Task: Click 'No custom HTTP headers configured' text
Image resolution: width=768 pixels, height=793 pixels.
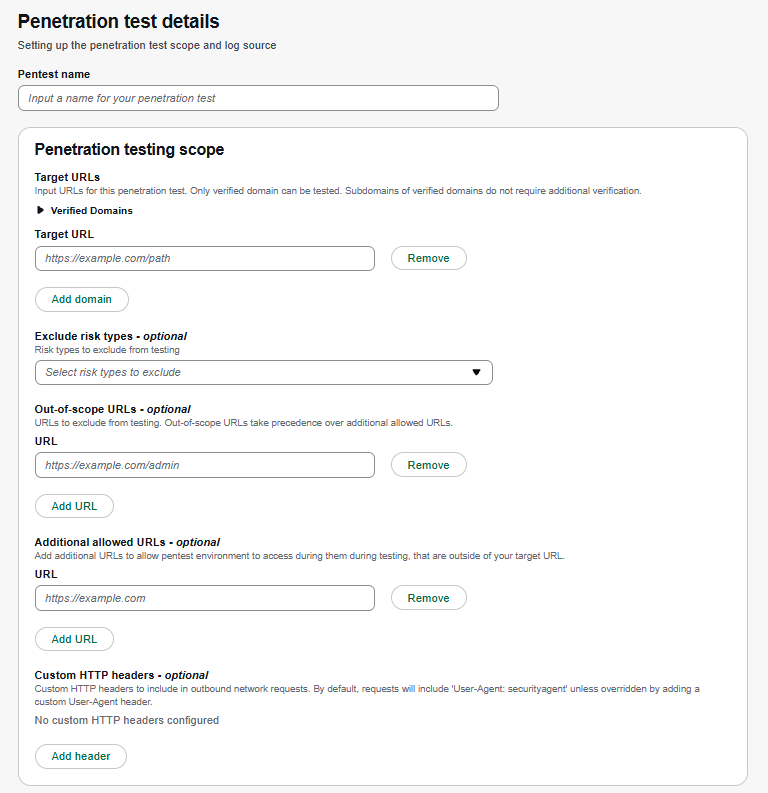Action: 126,720
